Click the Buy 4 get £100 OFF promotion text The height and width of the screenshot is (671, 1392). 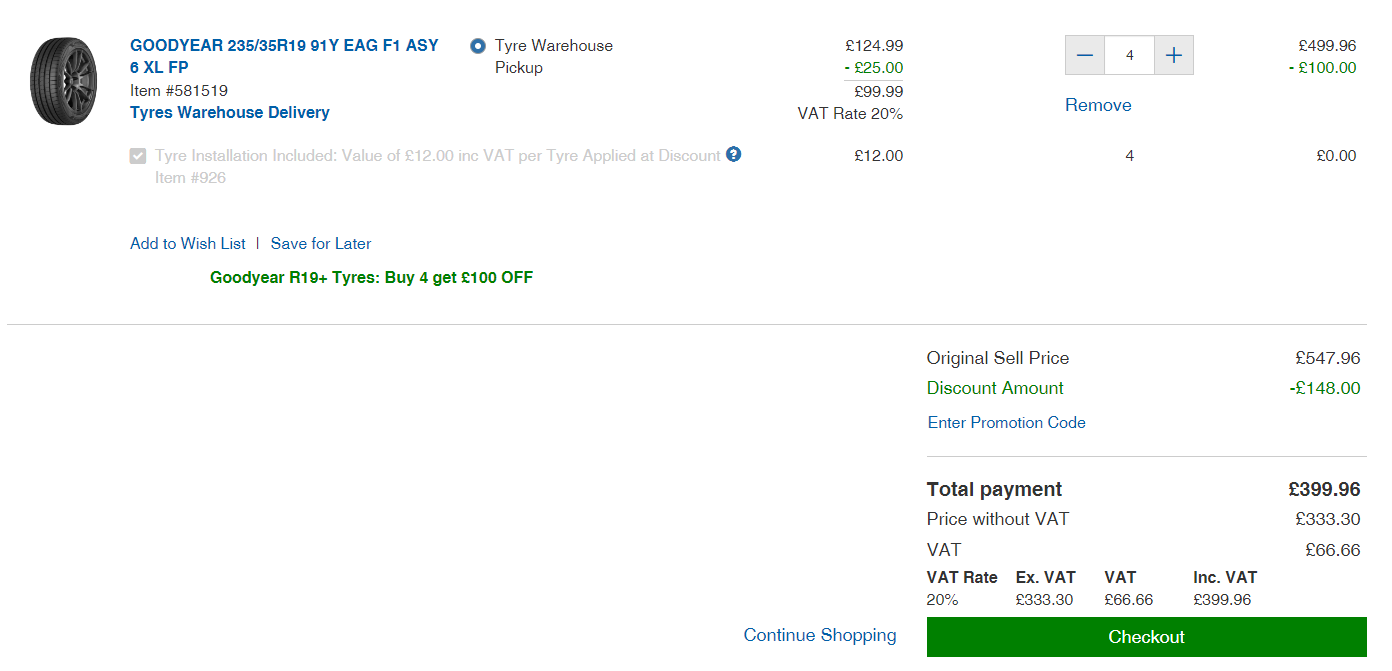[x=371, y=277]
